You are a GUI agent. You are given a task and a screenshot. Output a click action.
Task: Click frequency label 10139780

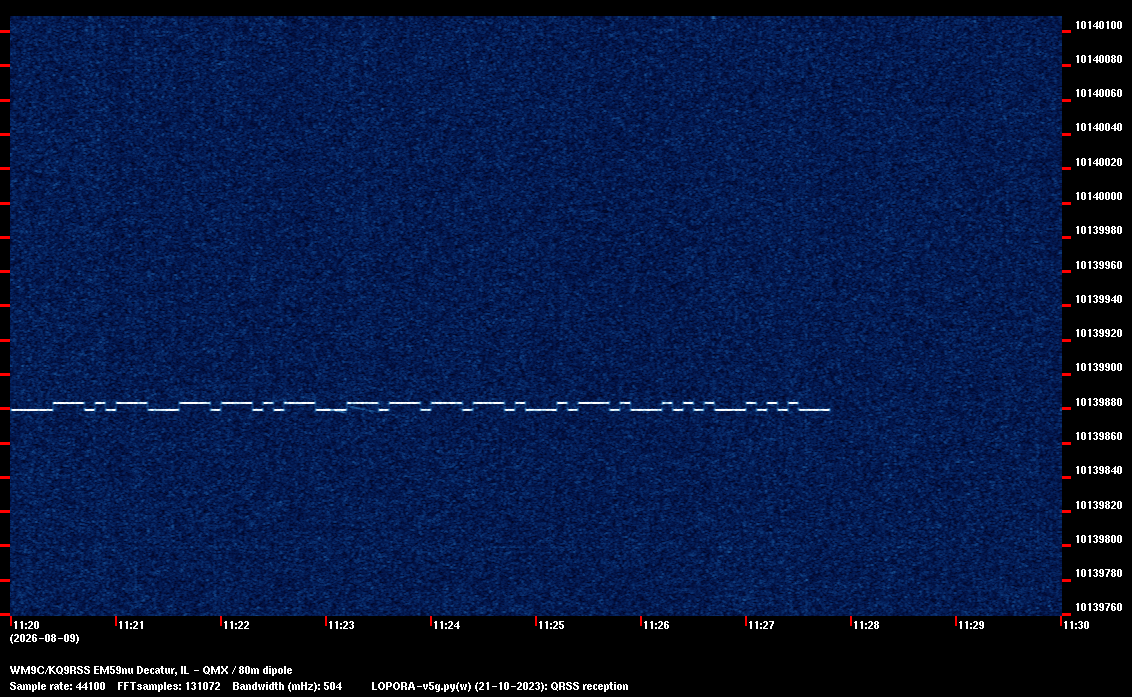click(x=1099, y=573)
